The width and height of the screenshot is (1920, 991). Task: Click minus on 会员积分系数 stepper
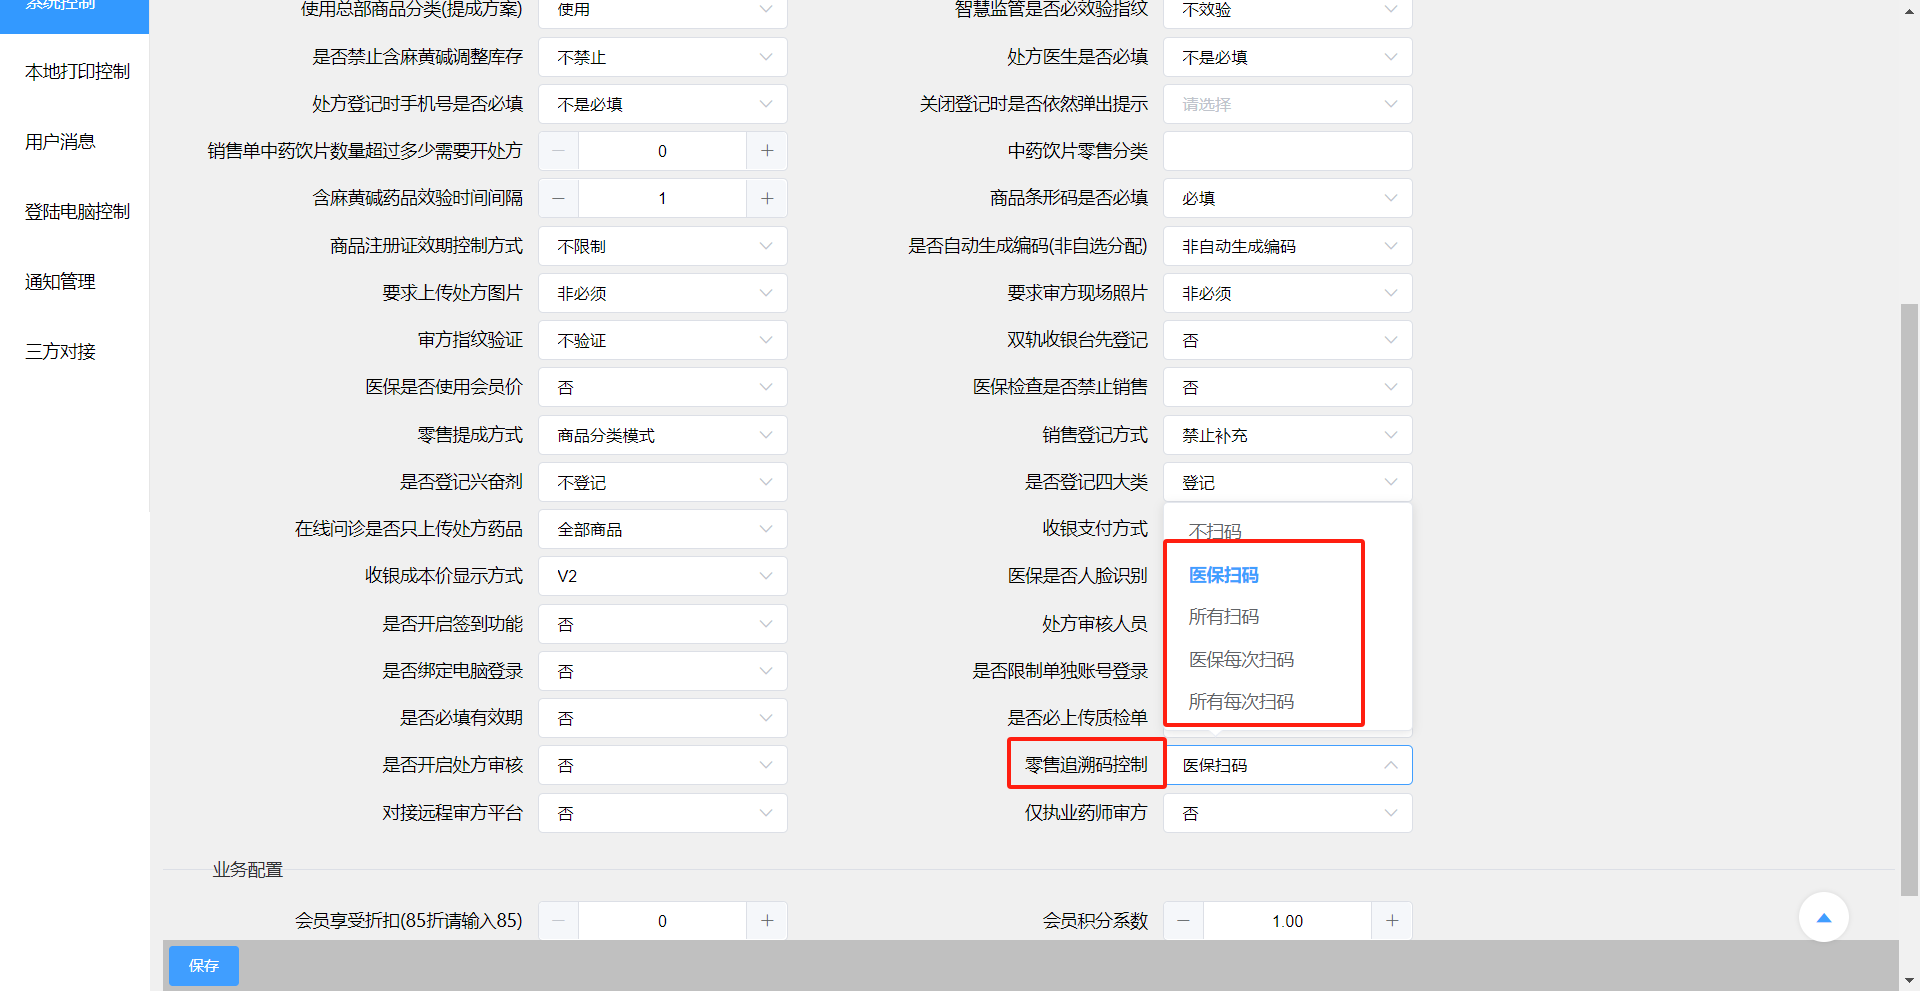point(1183,920)
